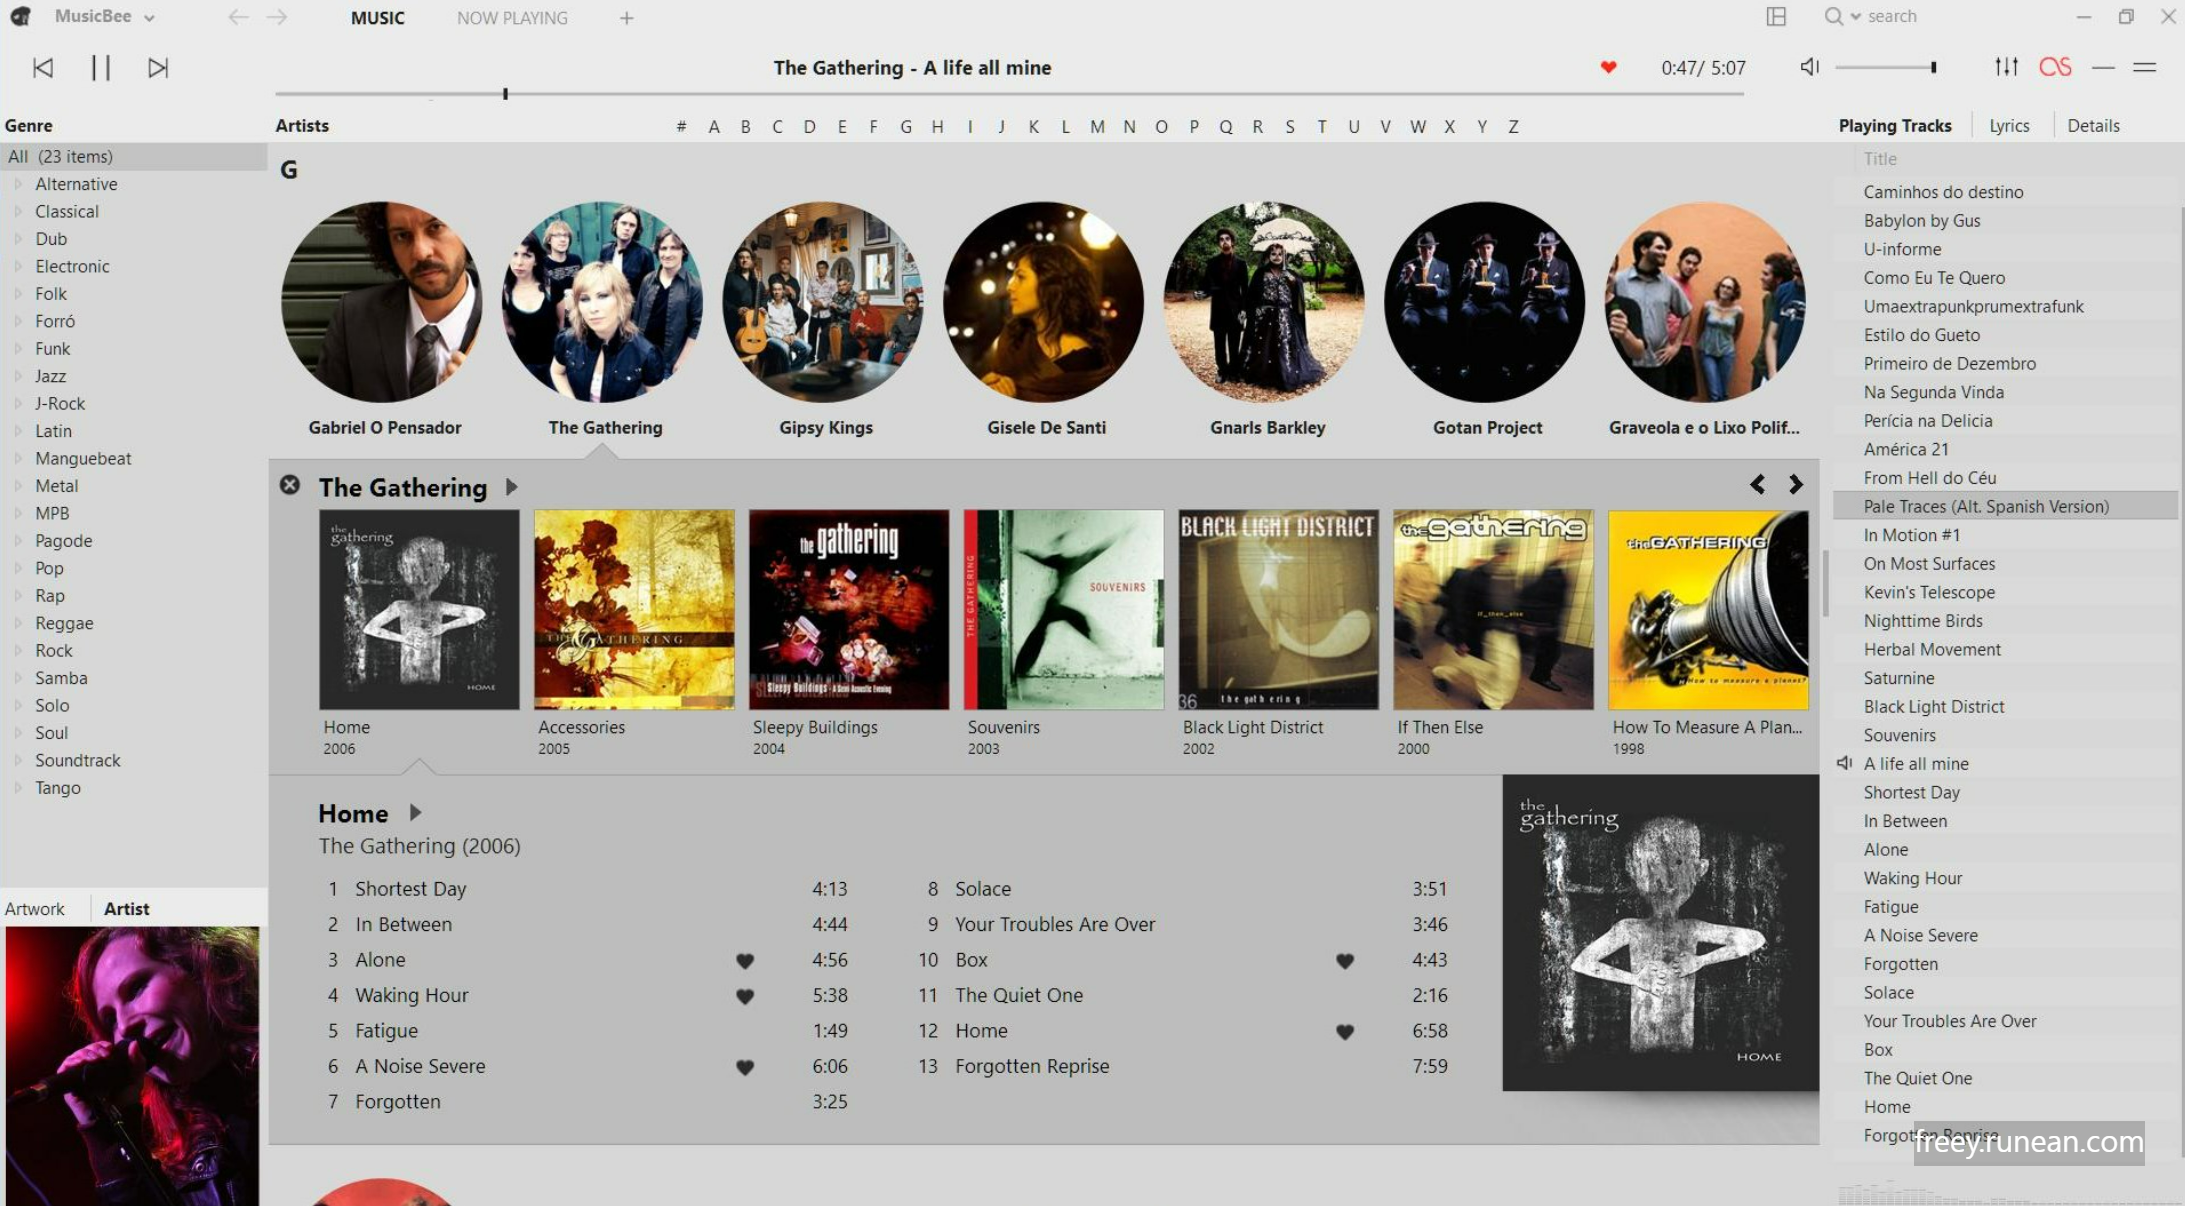The height and width of the screenshot is (1206, 2185).
Task: Jump to artists starting with M
Action: 1097,127
